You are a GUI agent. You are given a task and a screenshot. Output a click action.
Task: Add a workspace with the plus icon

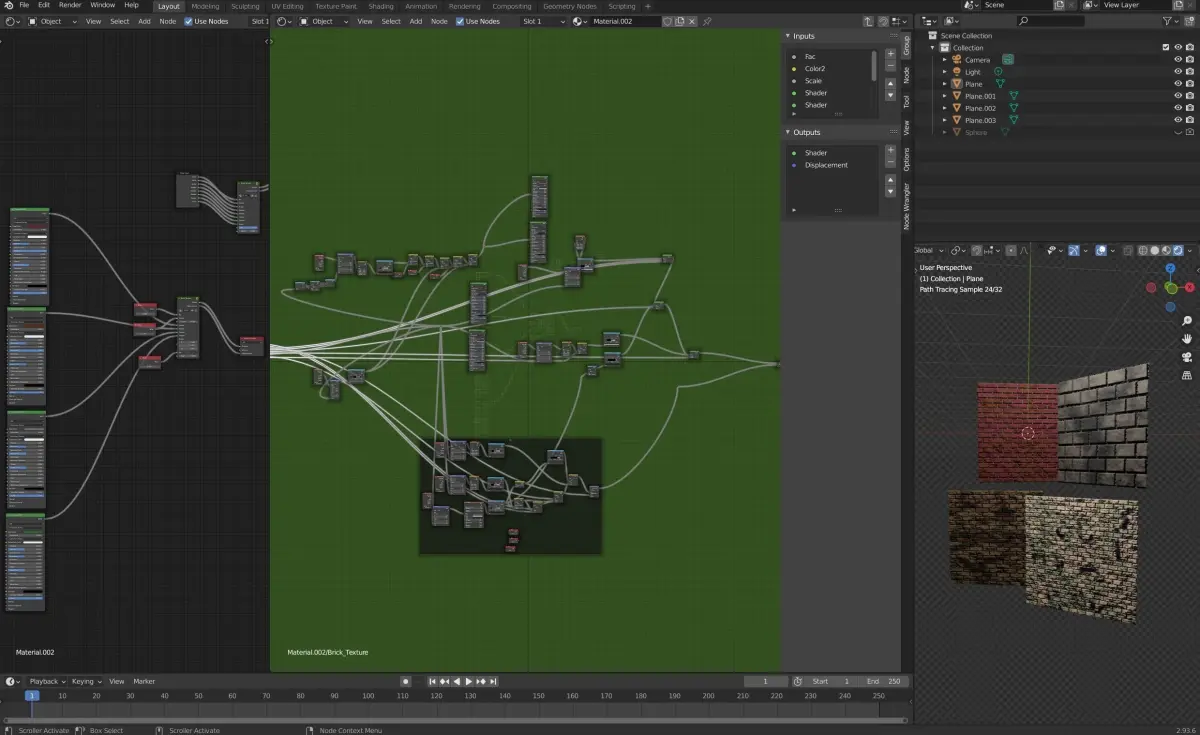(x=648, y=6)
